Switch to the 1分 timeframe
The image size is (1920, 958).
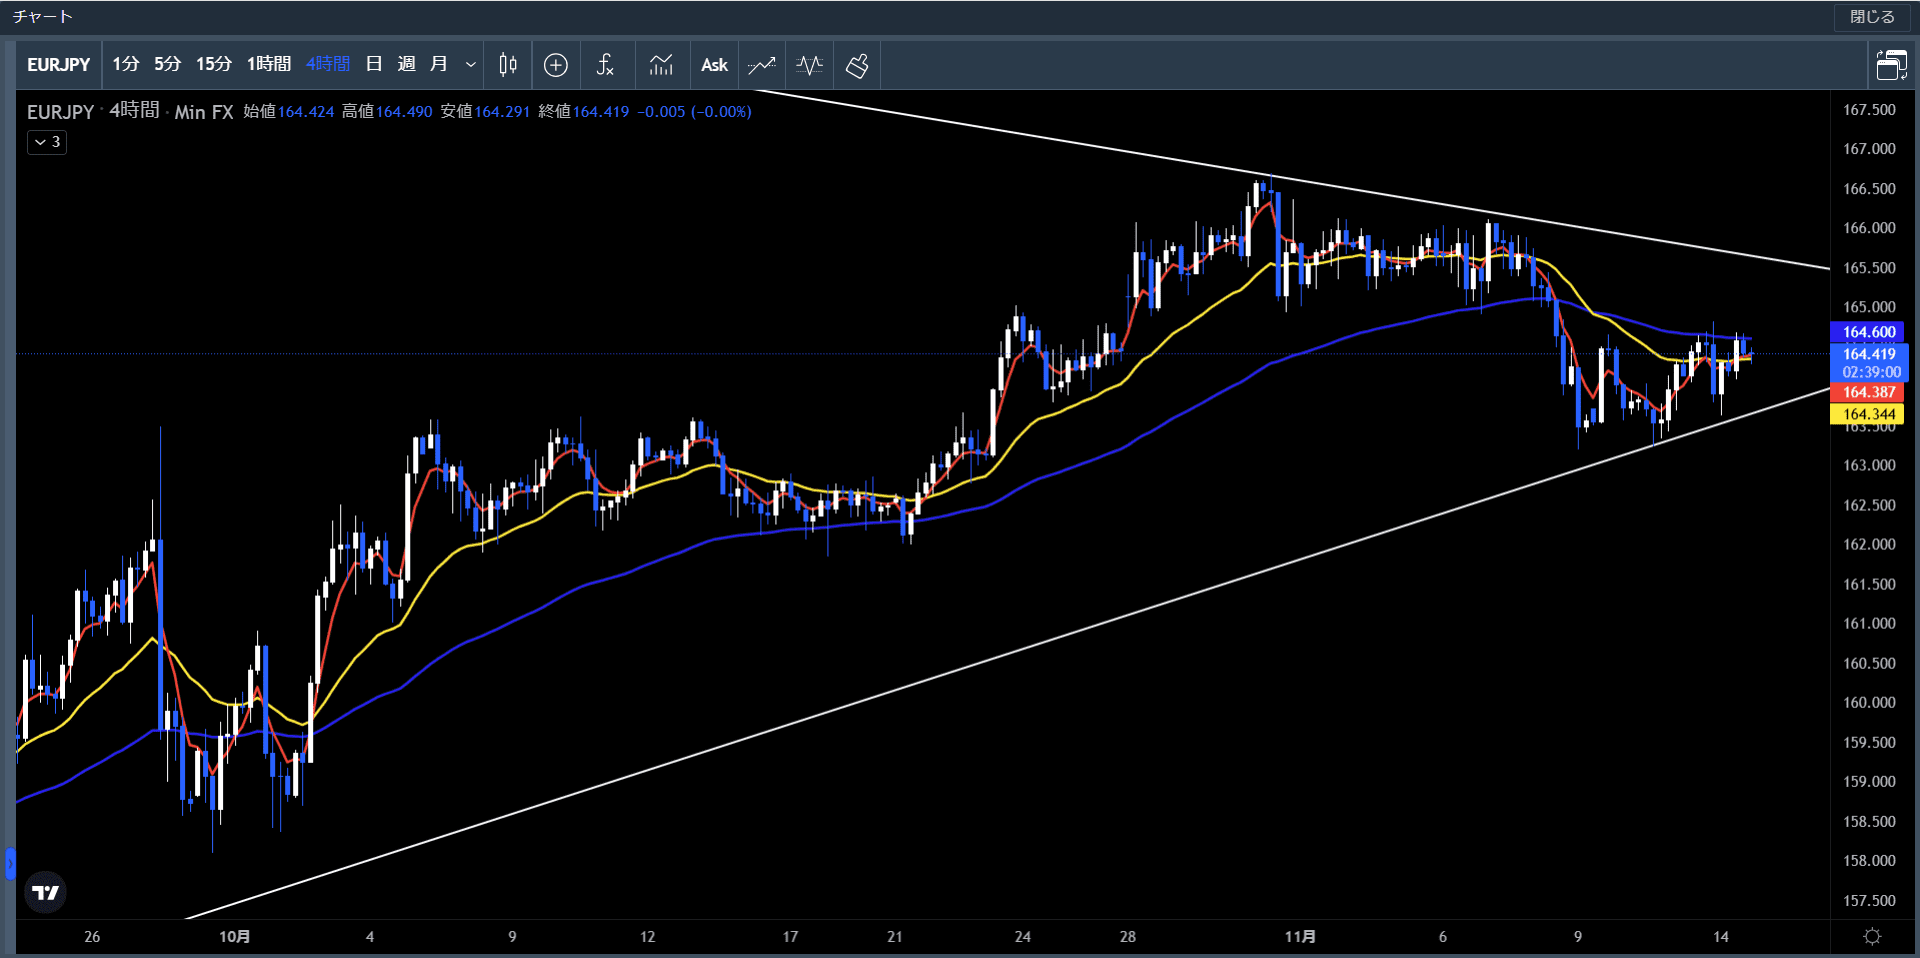pos(125,64)
